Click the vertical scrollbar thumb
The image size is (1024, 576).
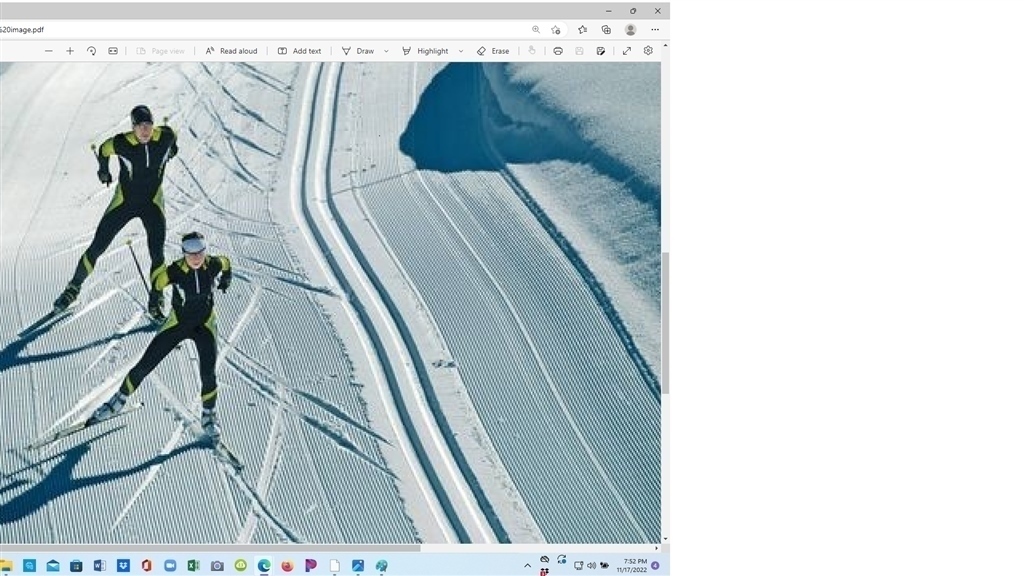(665, 320)
